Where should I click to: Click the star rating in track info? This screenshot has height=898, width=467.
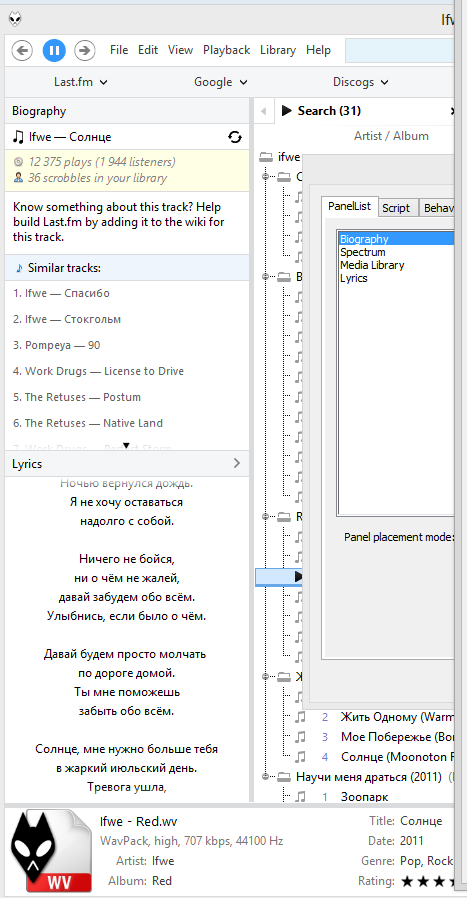tap(428, 881)
